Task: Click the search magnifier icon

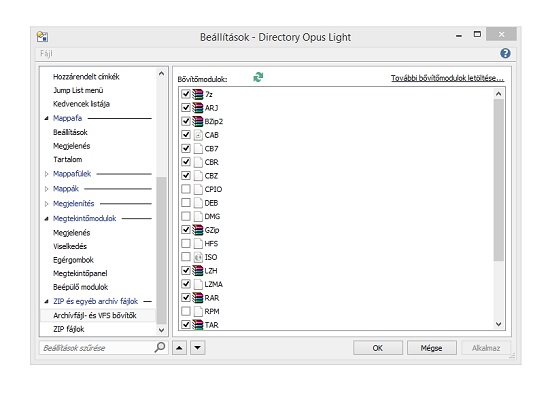Action: coord(160,347)
